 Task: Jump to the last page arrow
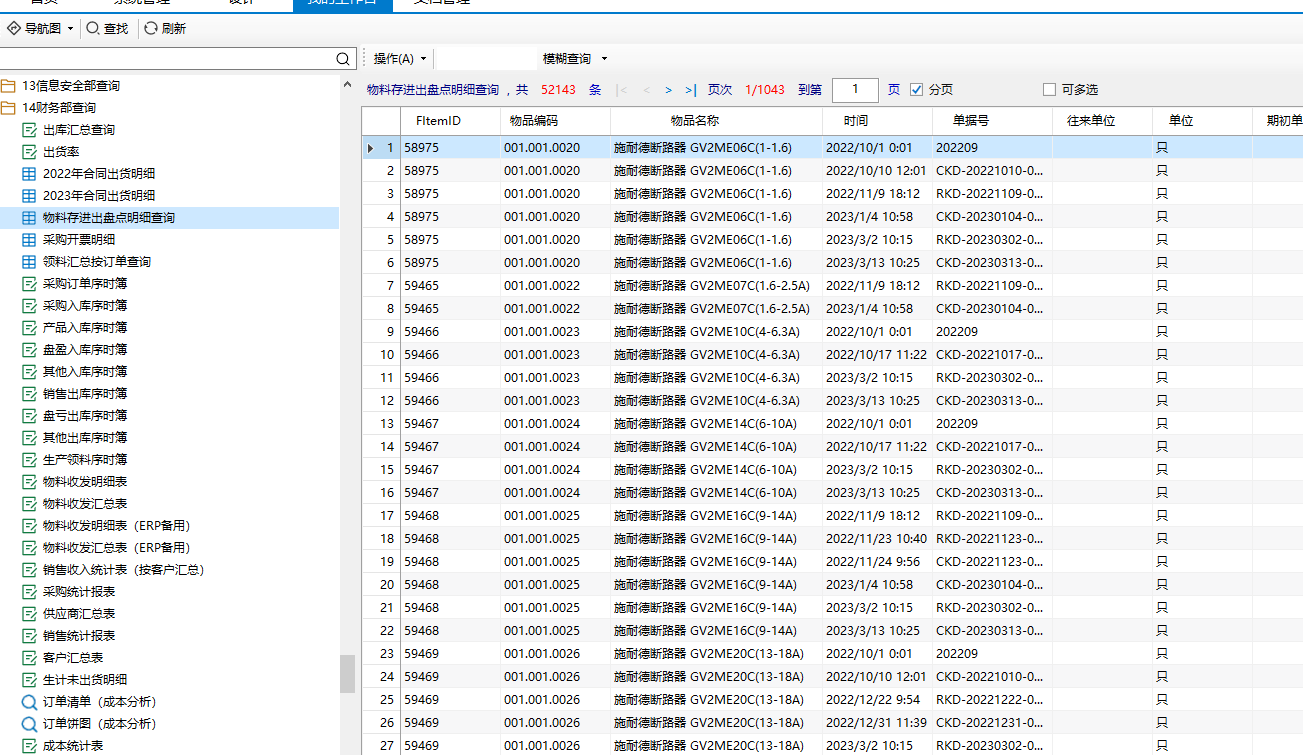690,90
